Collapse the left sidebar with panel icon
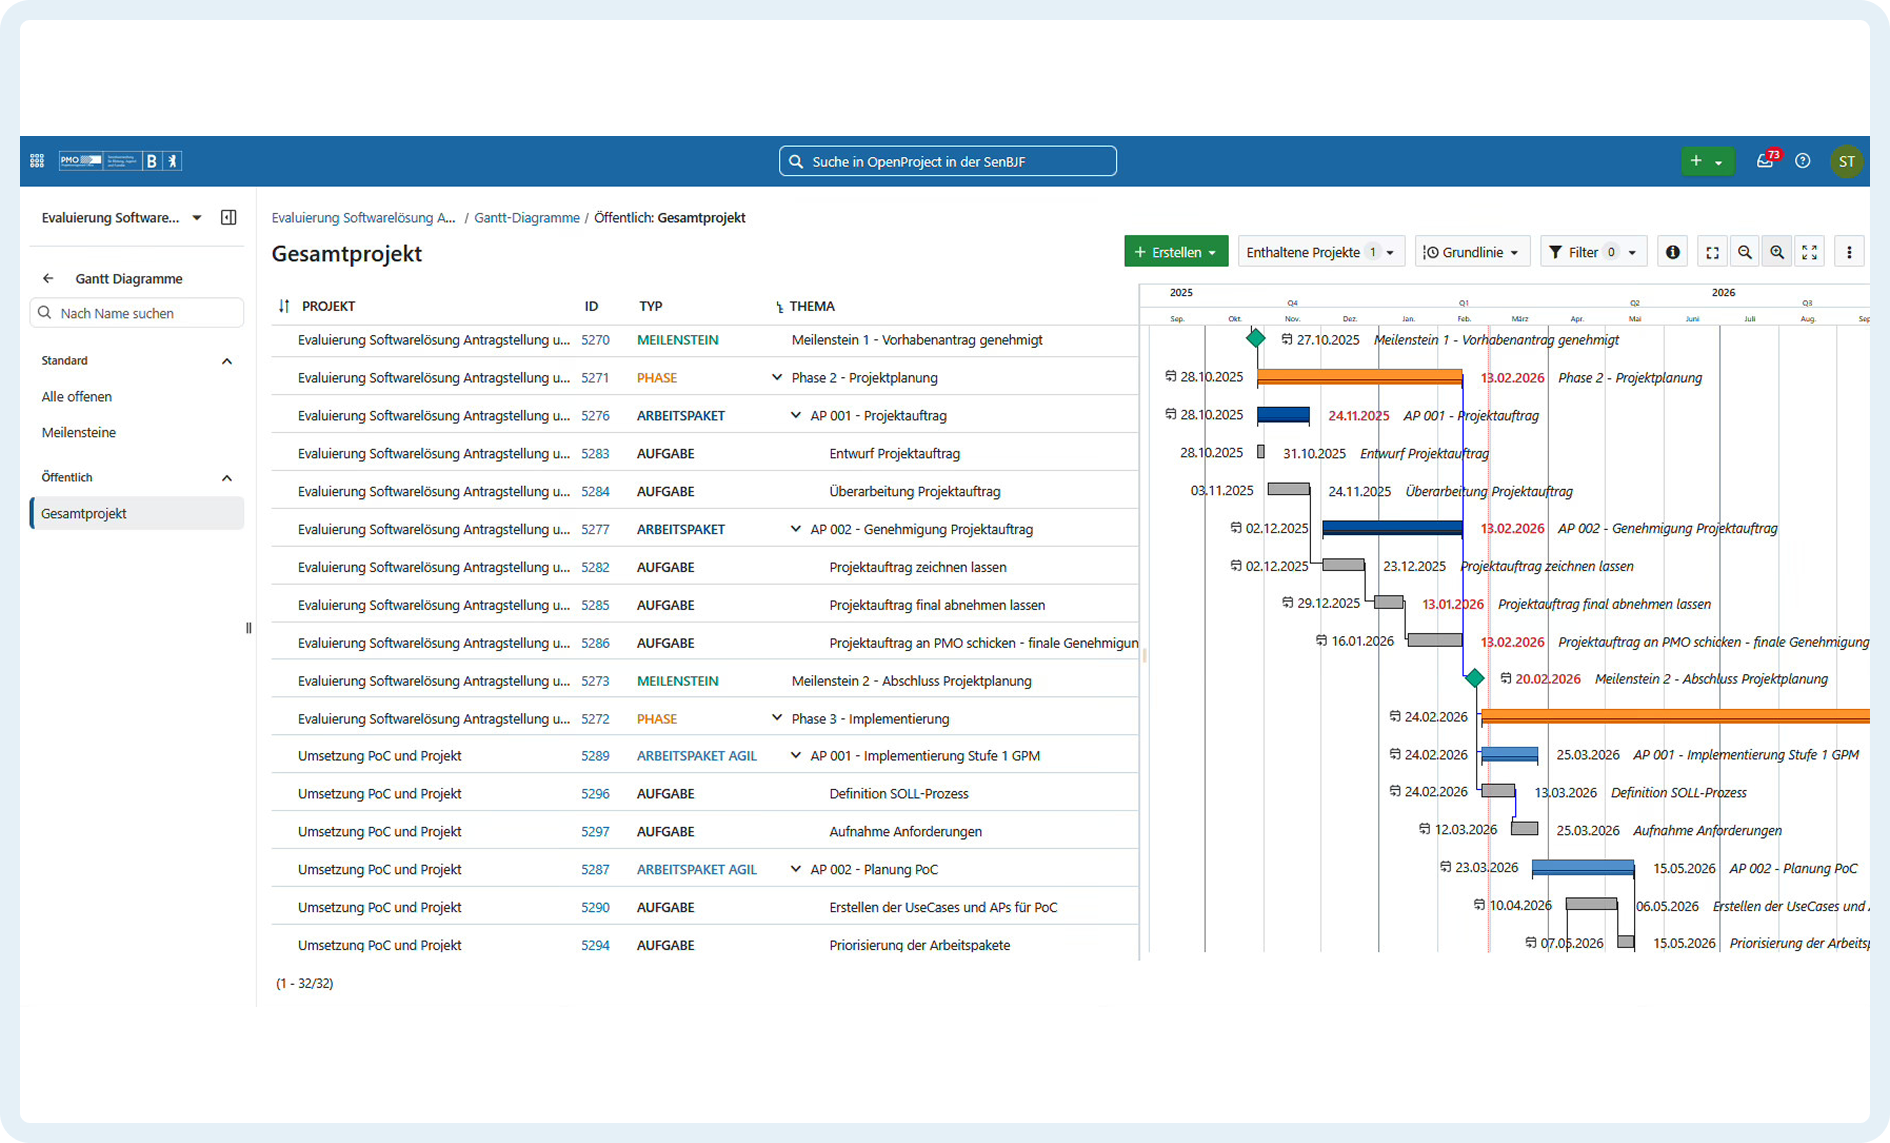The image size is (1890, 1143). (228, 218)
